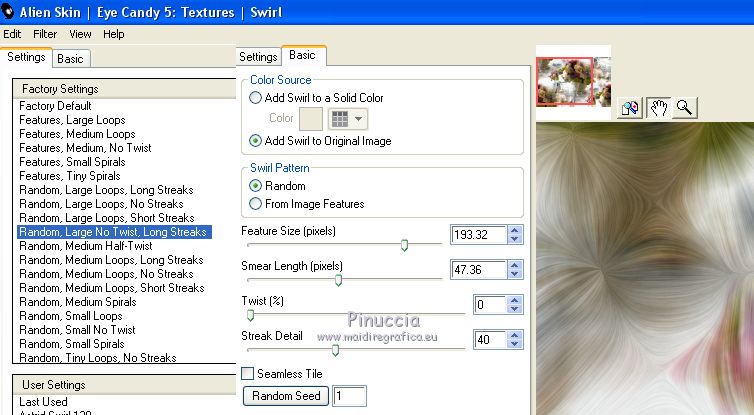
Task: Select Random, Large Loops, Long Streaks preset
Action: pos(106,189)
